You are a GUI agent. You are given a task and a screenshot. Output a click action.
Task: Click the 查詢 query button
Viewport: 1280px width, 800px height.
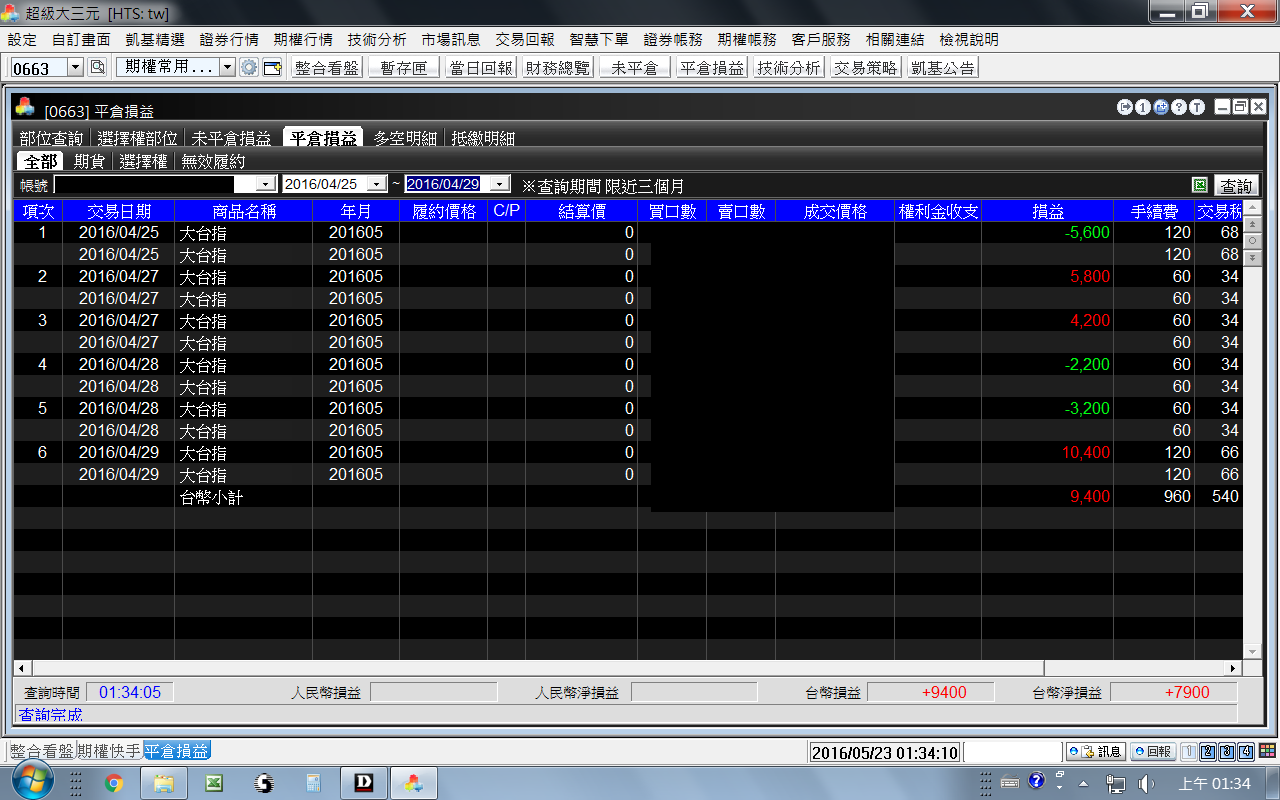point(1237,185)
